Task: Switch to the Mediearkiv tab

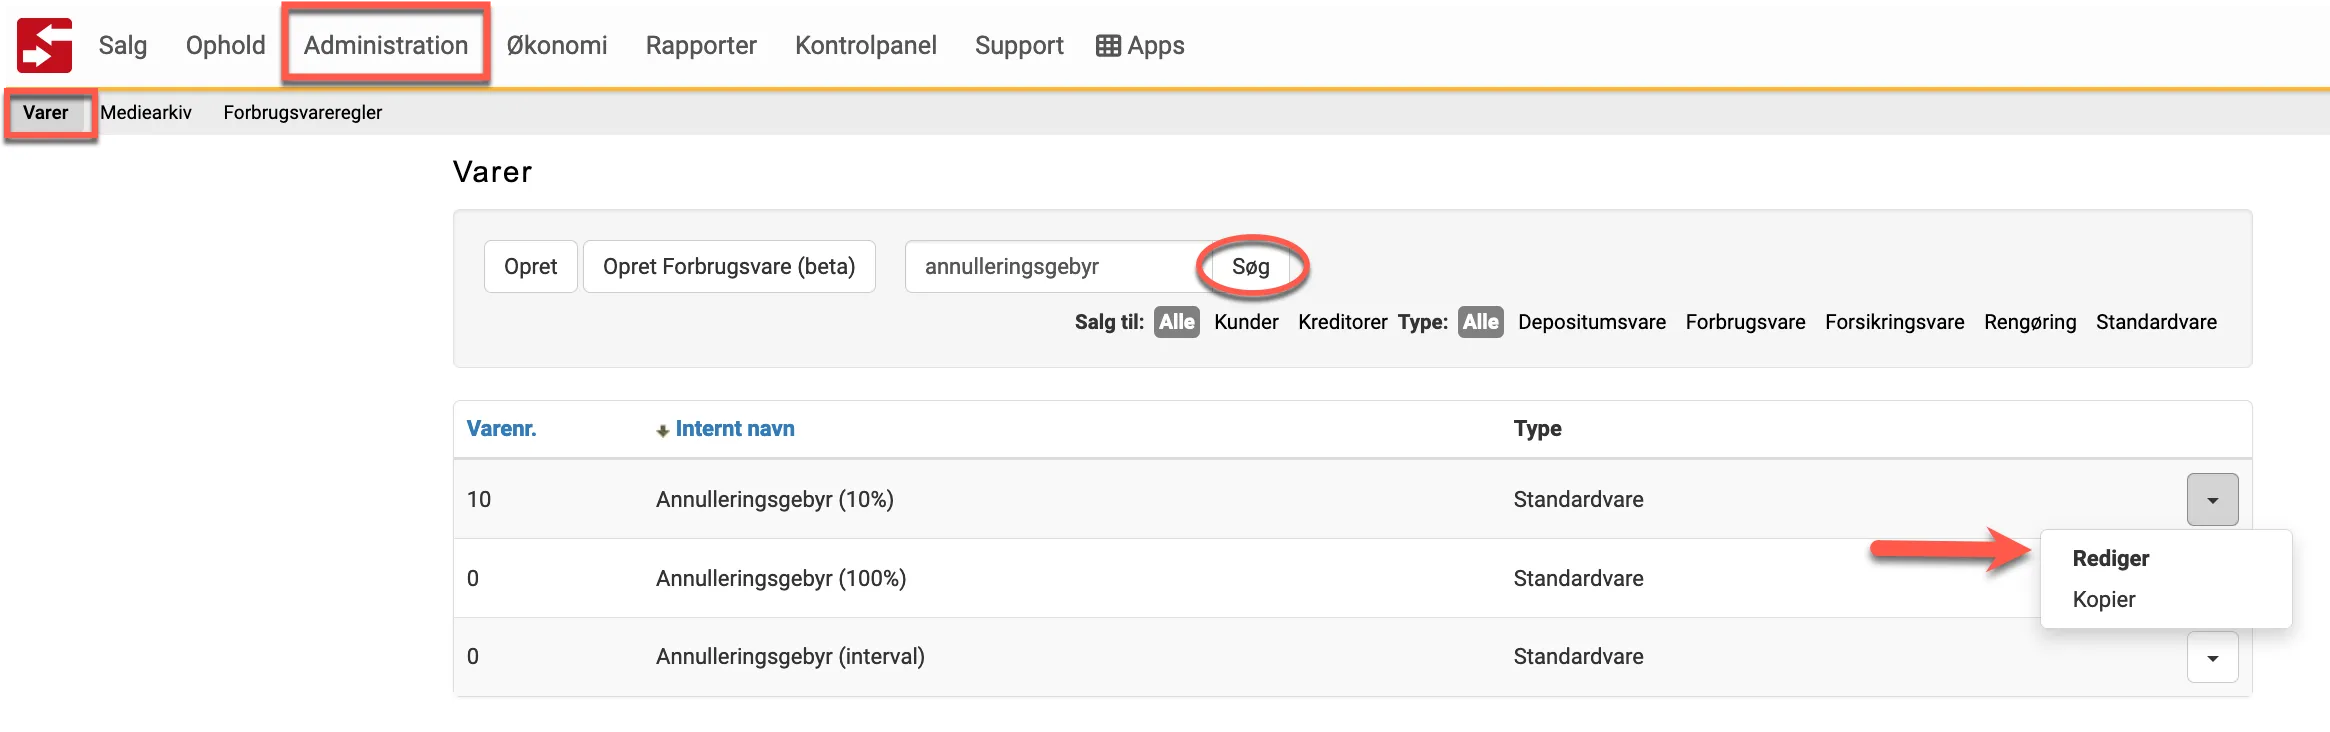Action: 146,113
